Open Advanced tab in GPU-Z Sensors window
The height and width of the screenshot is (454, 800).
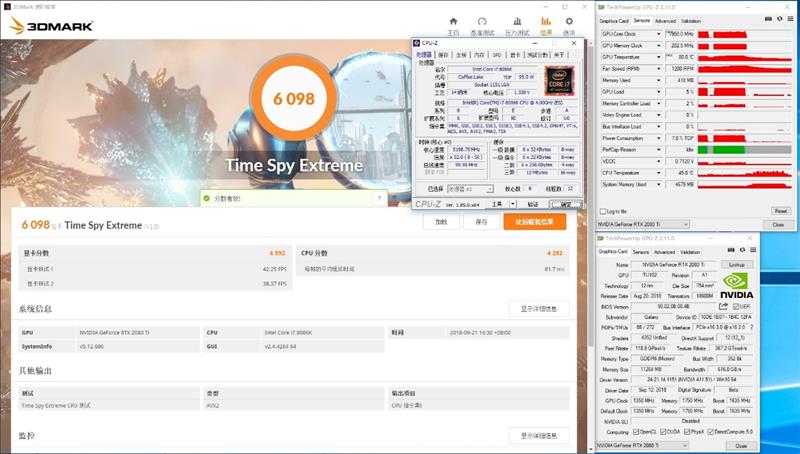[x=665, y=21]
